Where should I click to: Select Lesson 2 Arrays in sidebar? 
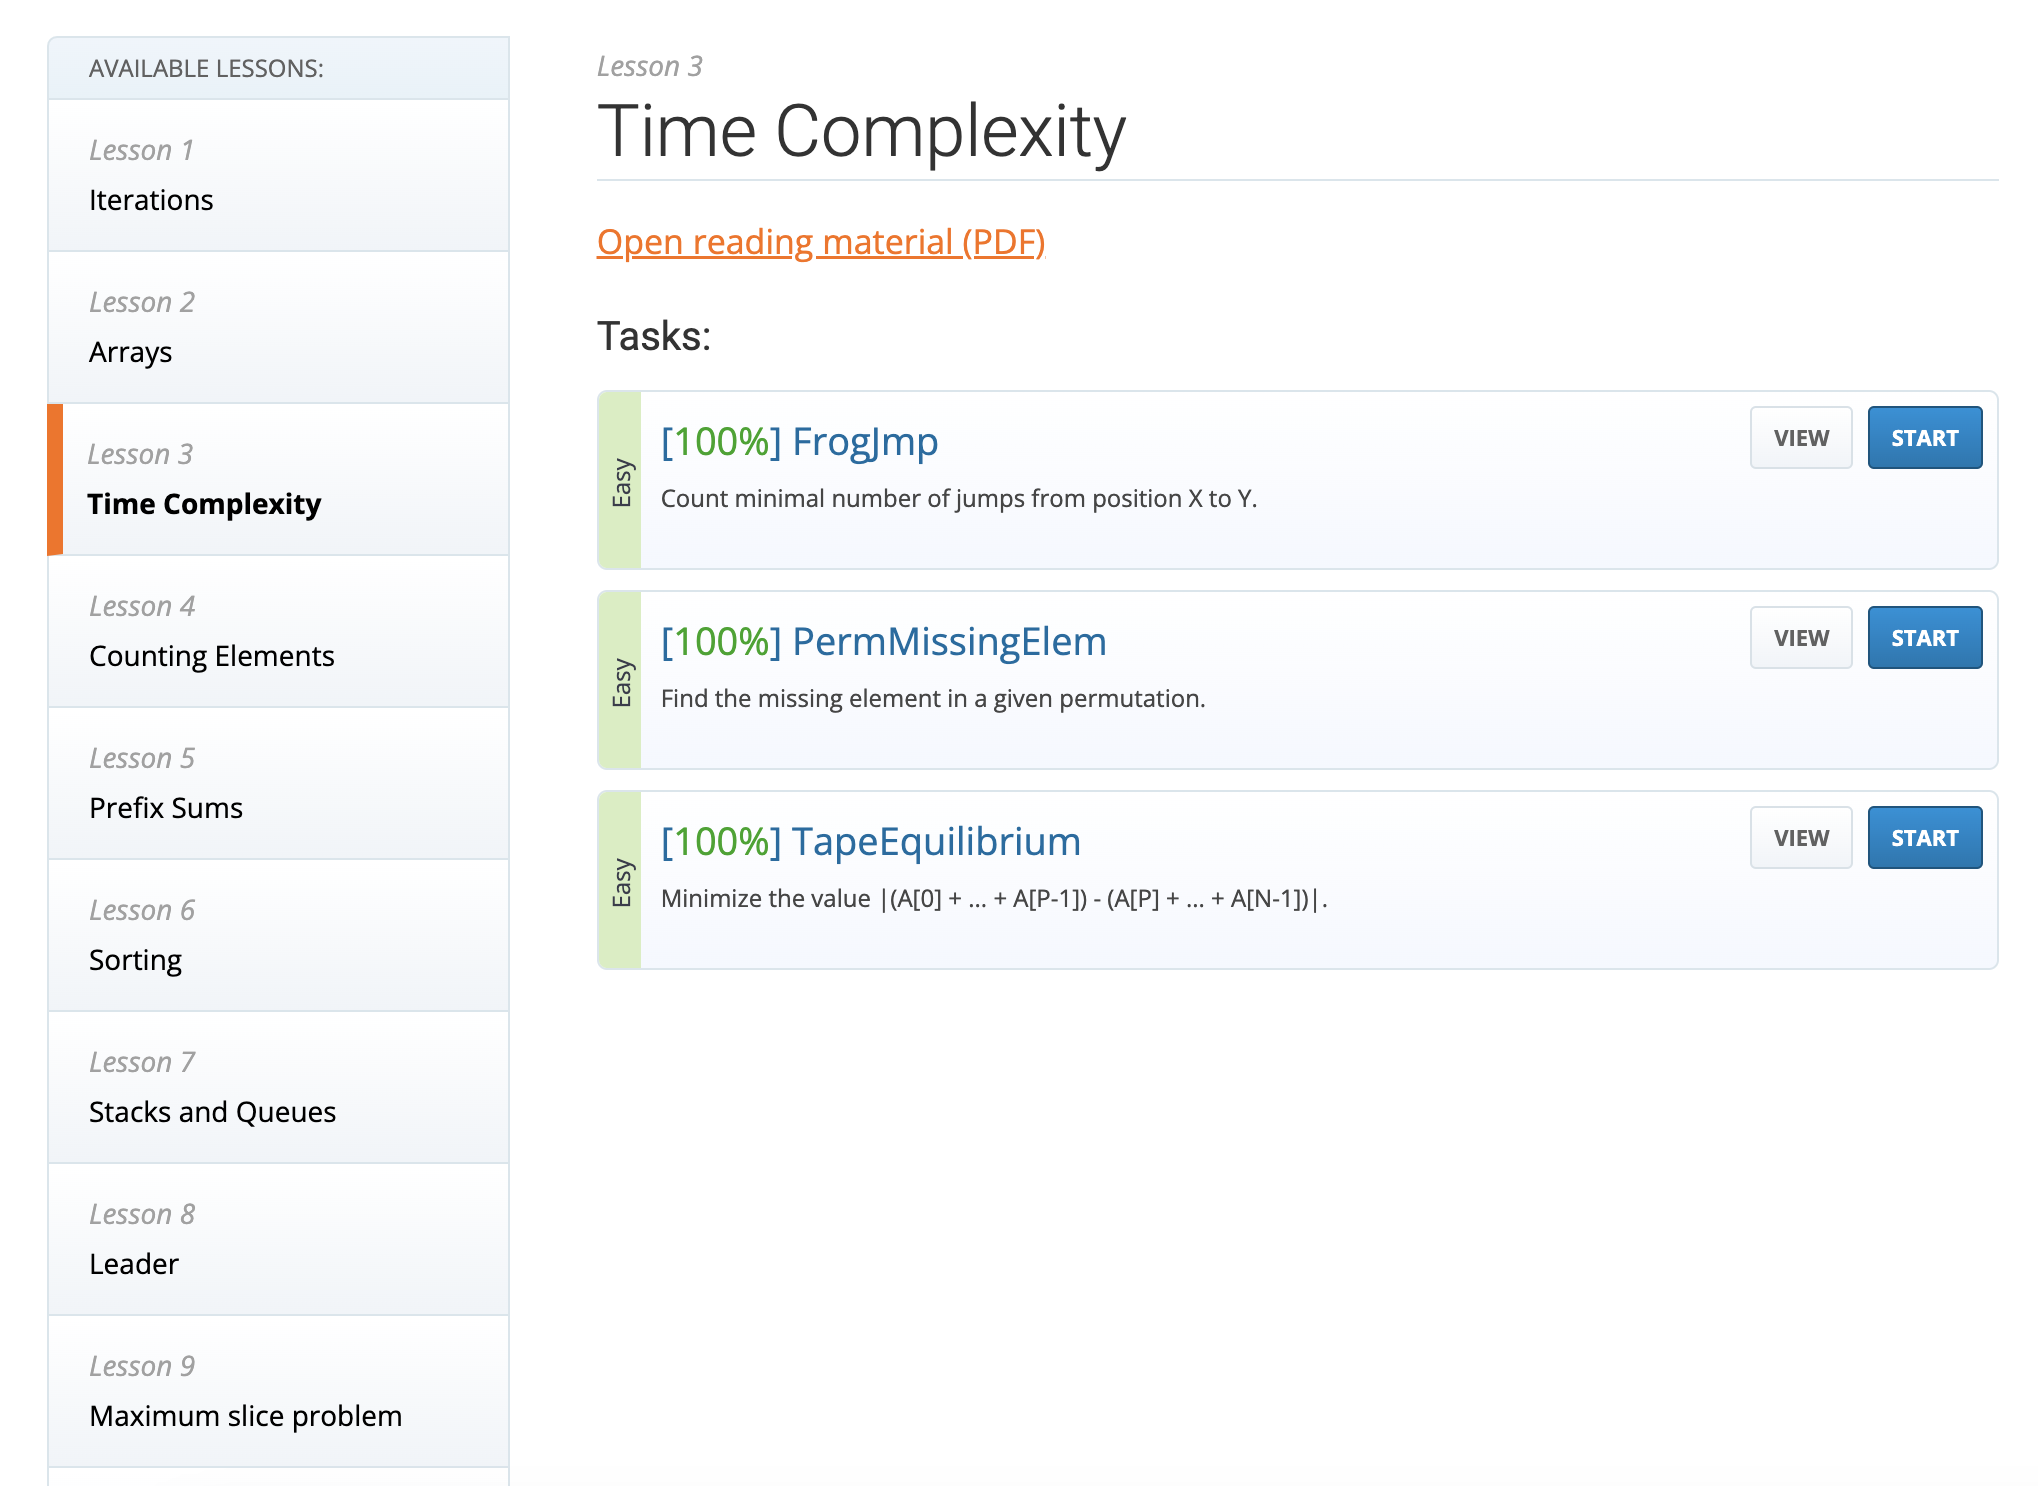click(130, 351)
